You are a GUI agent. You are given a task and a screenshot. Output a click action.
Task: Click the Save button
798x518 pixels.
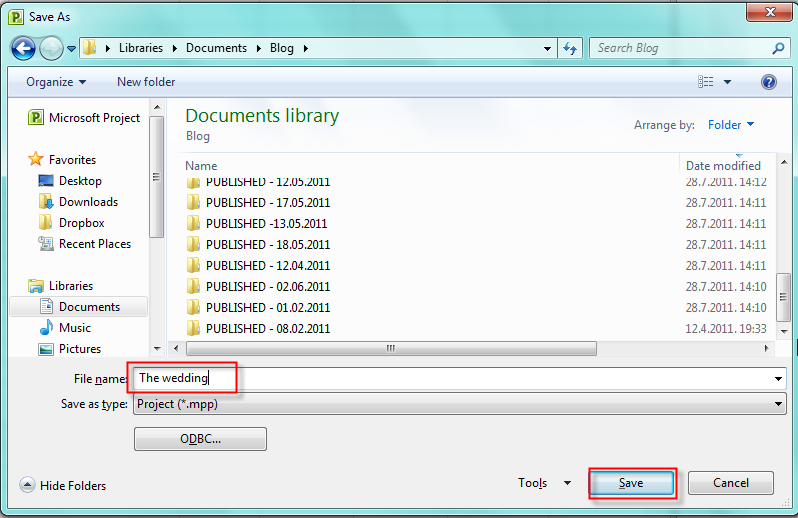[x=632, y=483]
